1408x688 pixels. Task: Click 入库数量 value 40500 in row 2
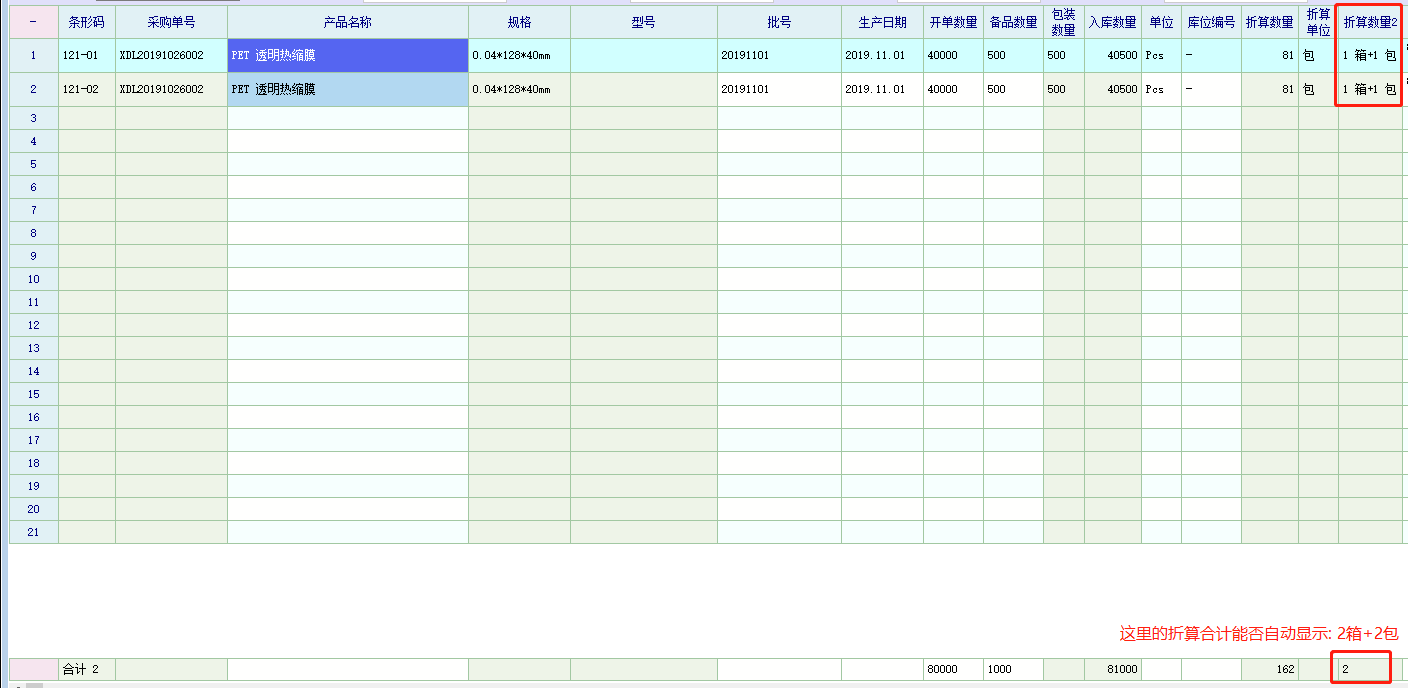[x=1112, y=90]
